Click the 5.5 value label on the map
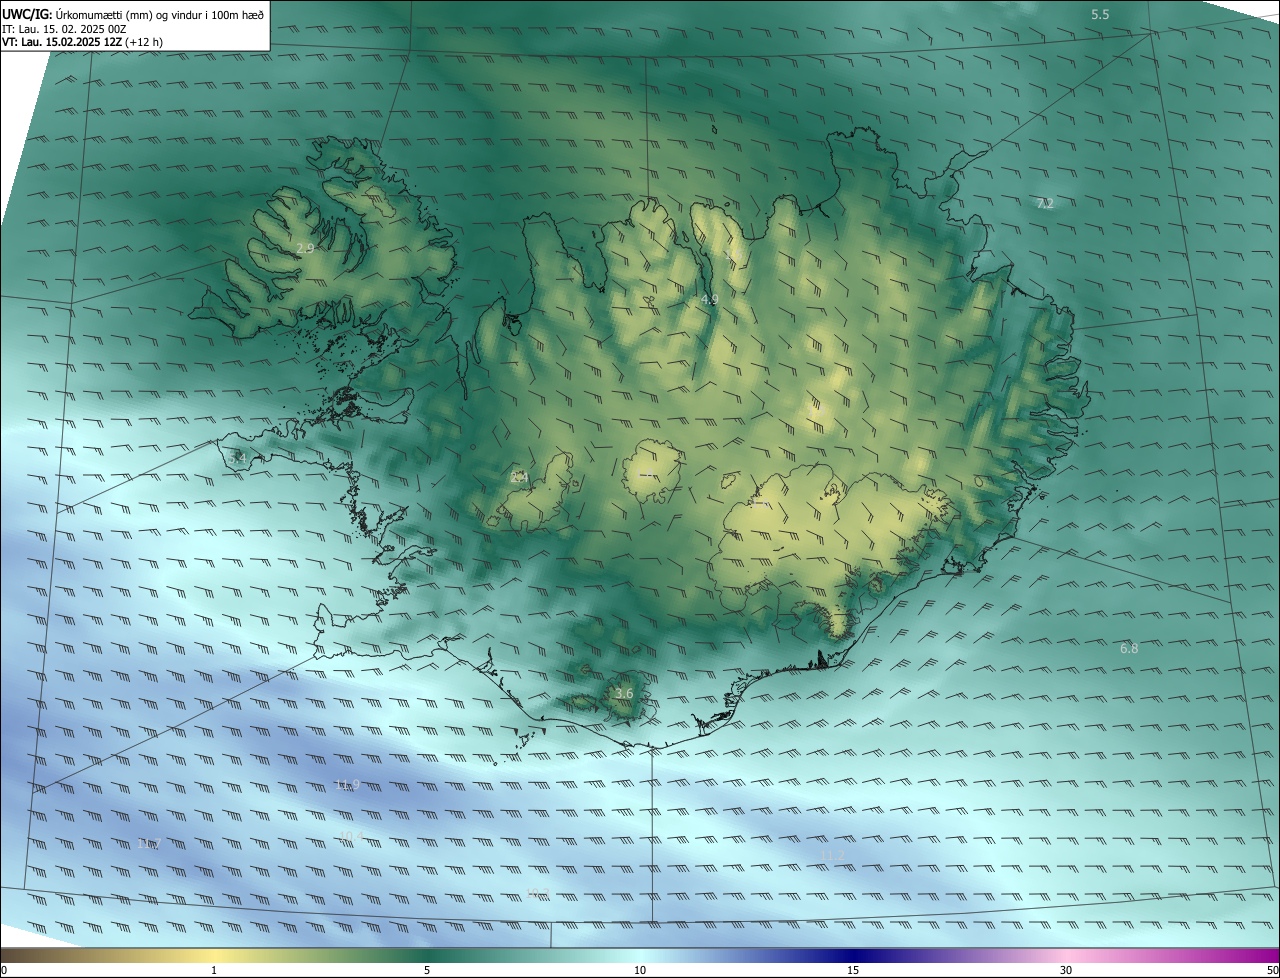The image size is (1280, 978). (1100, 14)
